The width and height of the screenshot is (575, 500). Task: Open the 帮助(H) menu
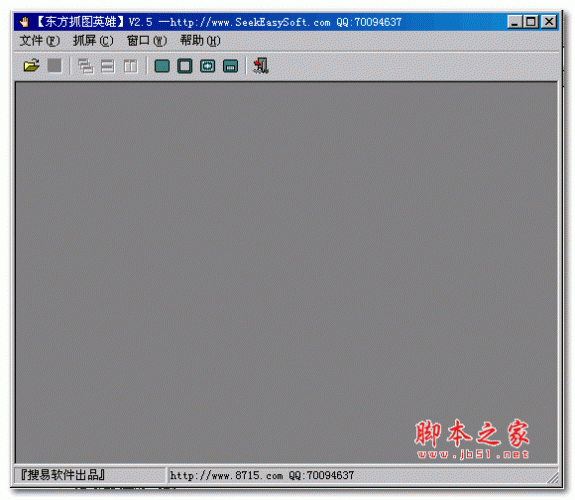point(200,41)
